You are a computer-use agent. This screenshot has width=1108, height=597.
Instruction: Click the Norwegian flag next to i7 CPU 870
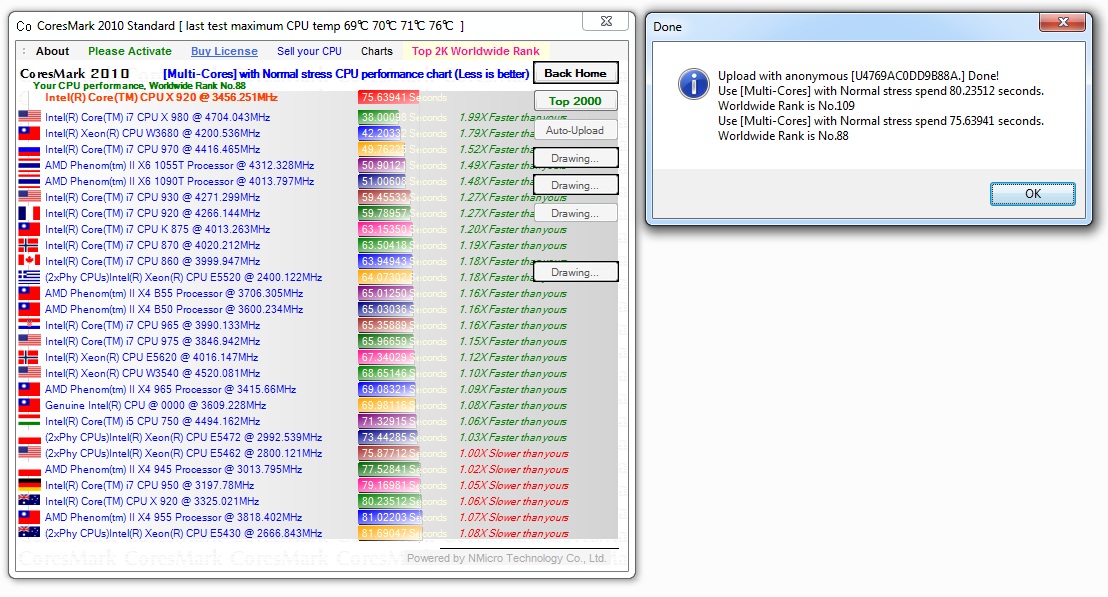29,245
